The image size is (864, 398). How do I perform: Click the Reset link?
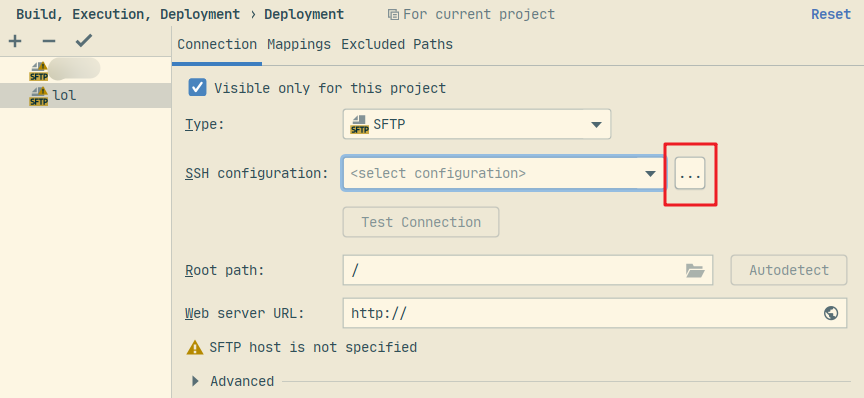coord(831,14)
